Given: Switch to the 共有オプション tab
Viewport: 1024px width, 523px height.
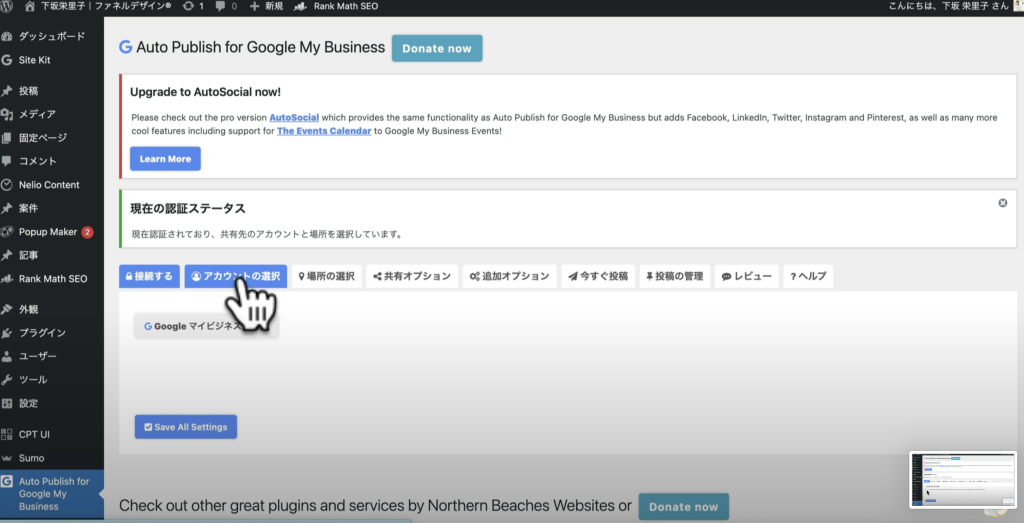Looking at the screenshot, I should 412,276.
